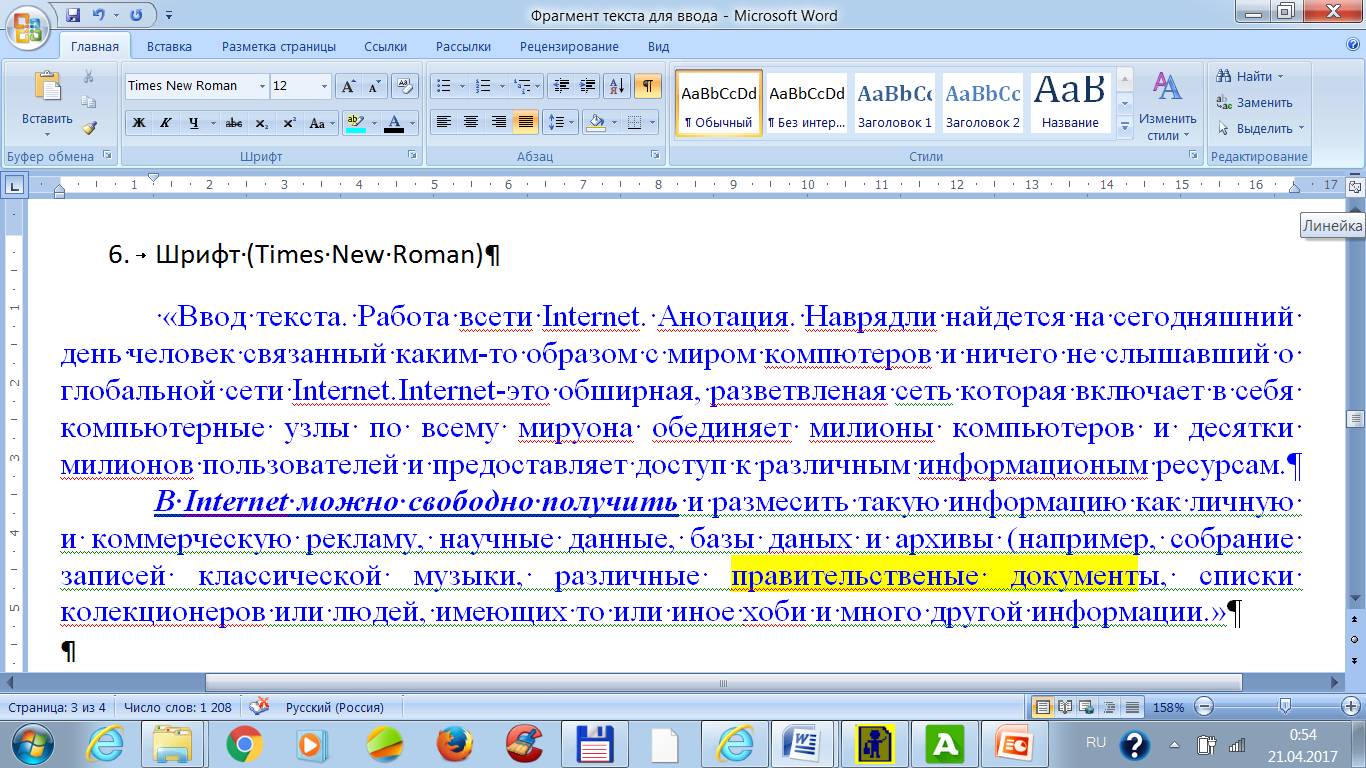Apply the text highlight color
The image size is (1366, 768).
click(355, 123)
